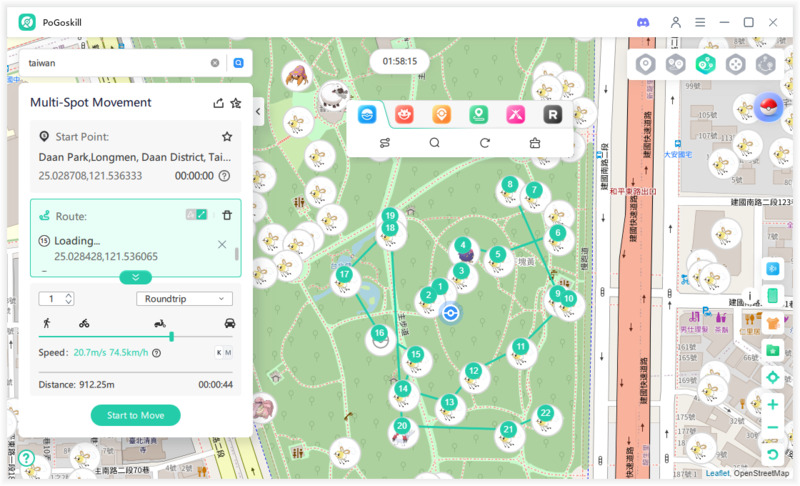Open the blue Pokemon face tab icon
The image size is (800, 486).
point(367,114)
